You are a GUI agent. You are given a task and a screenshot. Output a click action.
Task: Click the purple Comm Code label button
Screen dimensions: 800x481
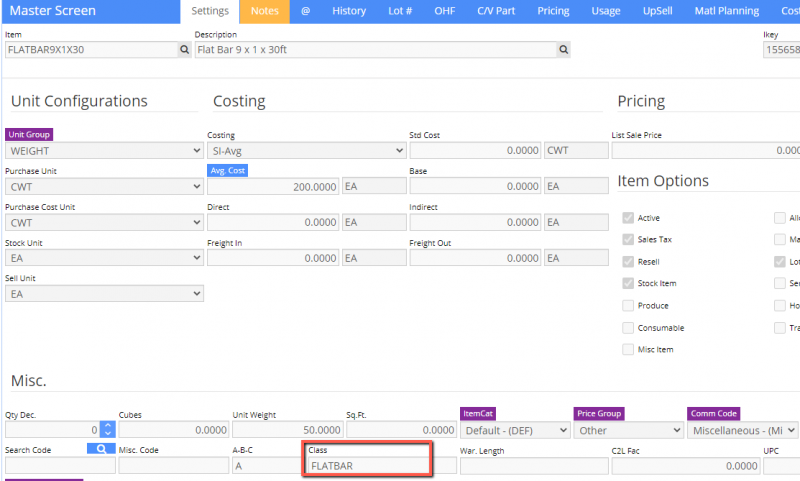pos(716,413)
